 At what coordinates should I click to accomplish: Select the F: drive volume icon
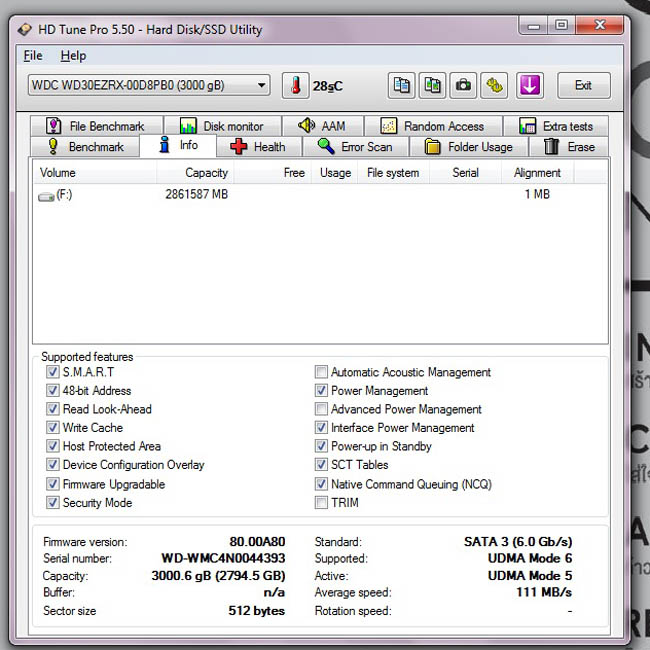coord(46,196)
